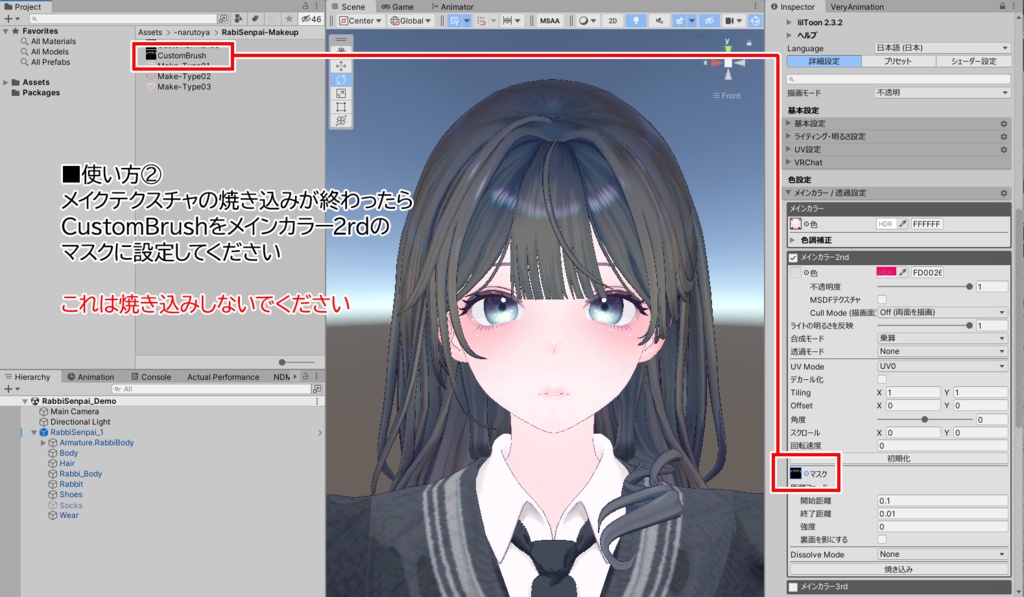The height and width of the screenshot is (597, 1024).
Task: Open gear menu for UV設定
Action: 1004,150
